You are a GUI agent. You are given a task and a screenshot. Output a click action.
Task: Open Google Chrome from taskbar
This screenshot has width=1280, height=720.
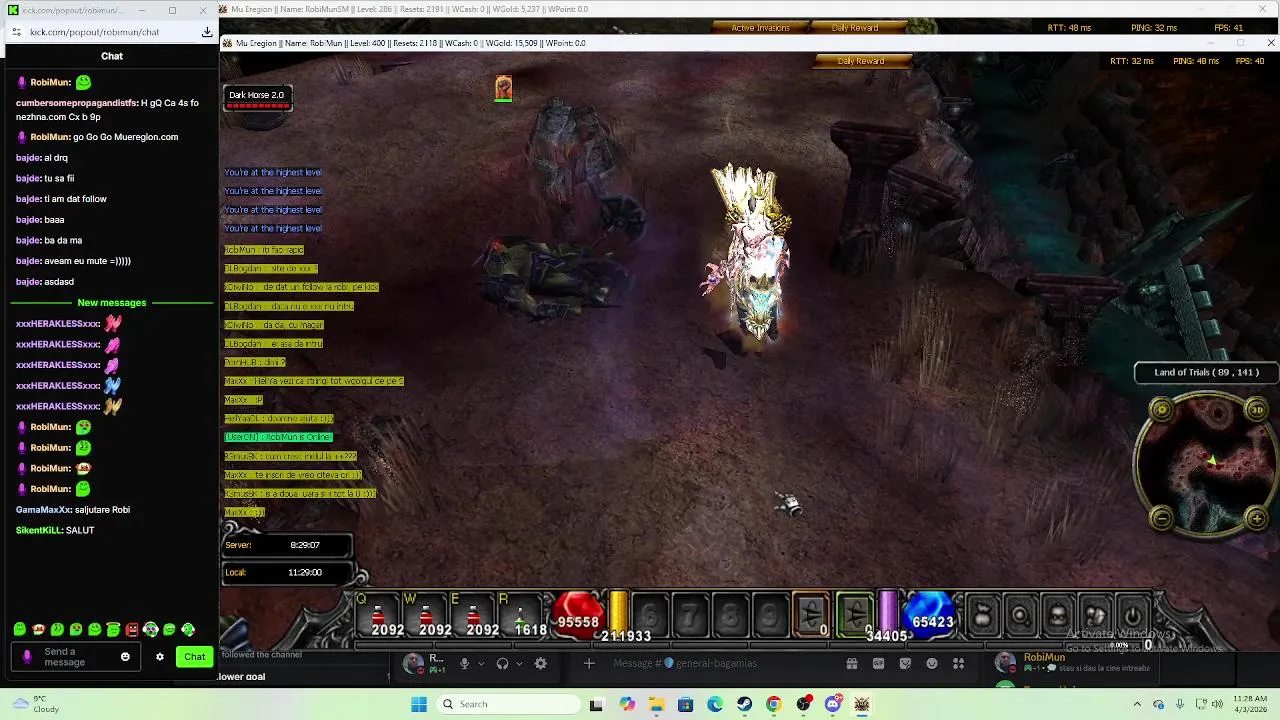(x=773, y=704)
